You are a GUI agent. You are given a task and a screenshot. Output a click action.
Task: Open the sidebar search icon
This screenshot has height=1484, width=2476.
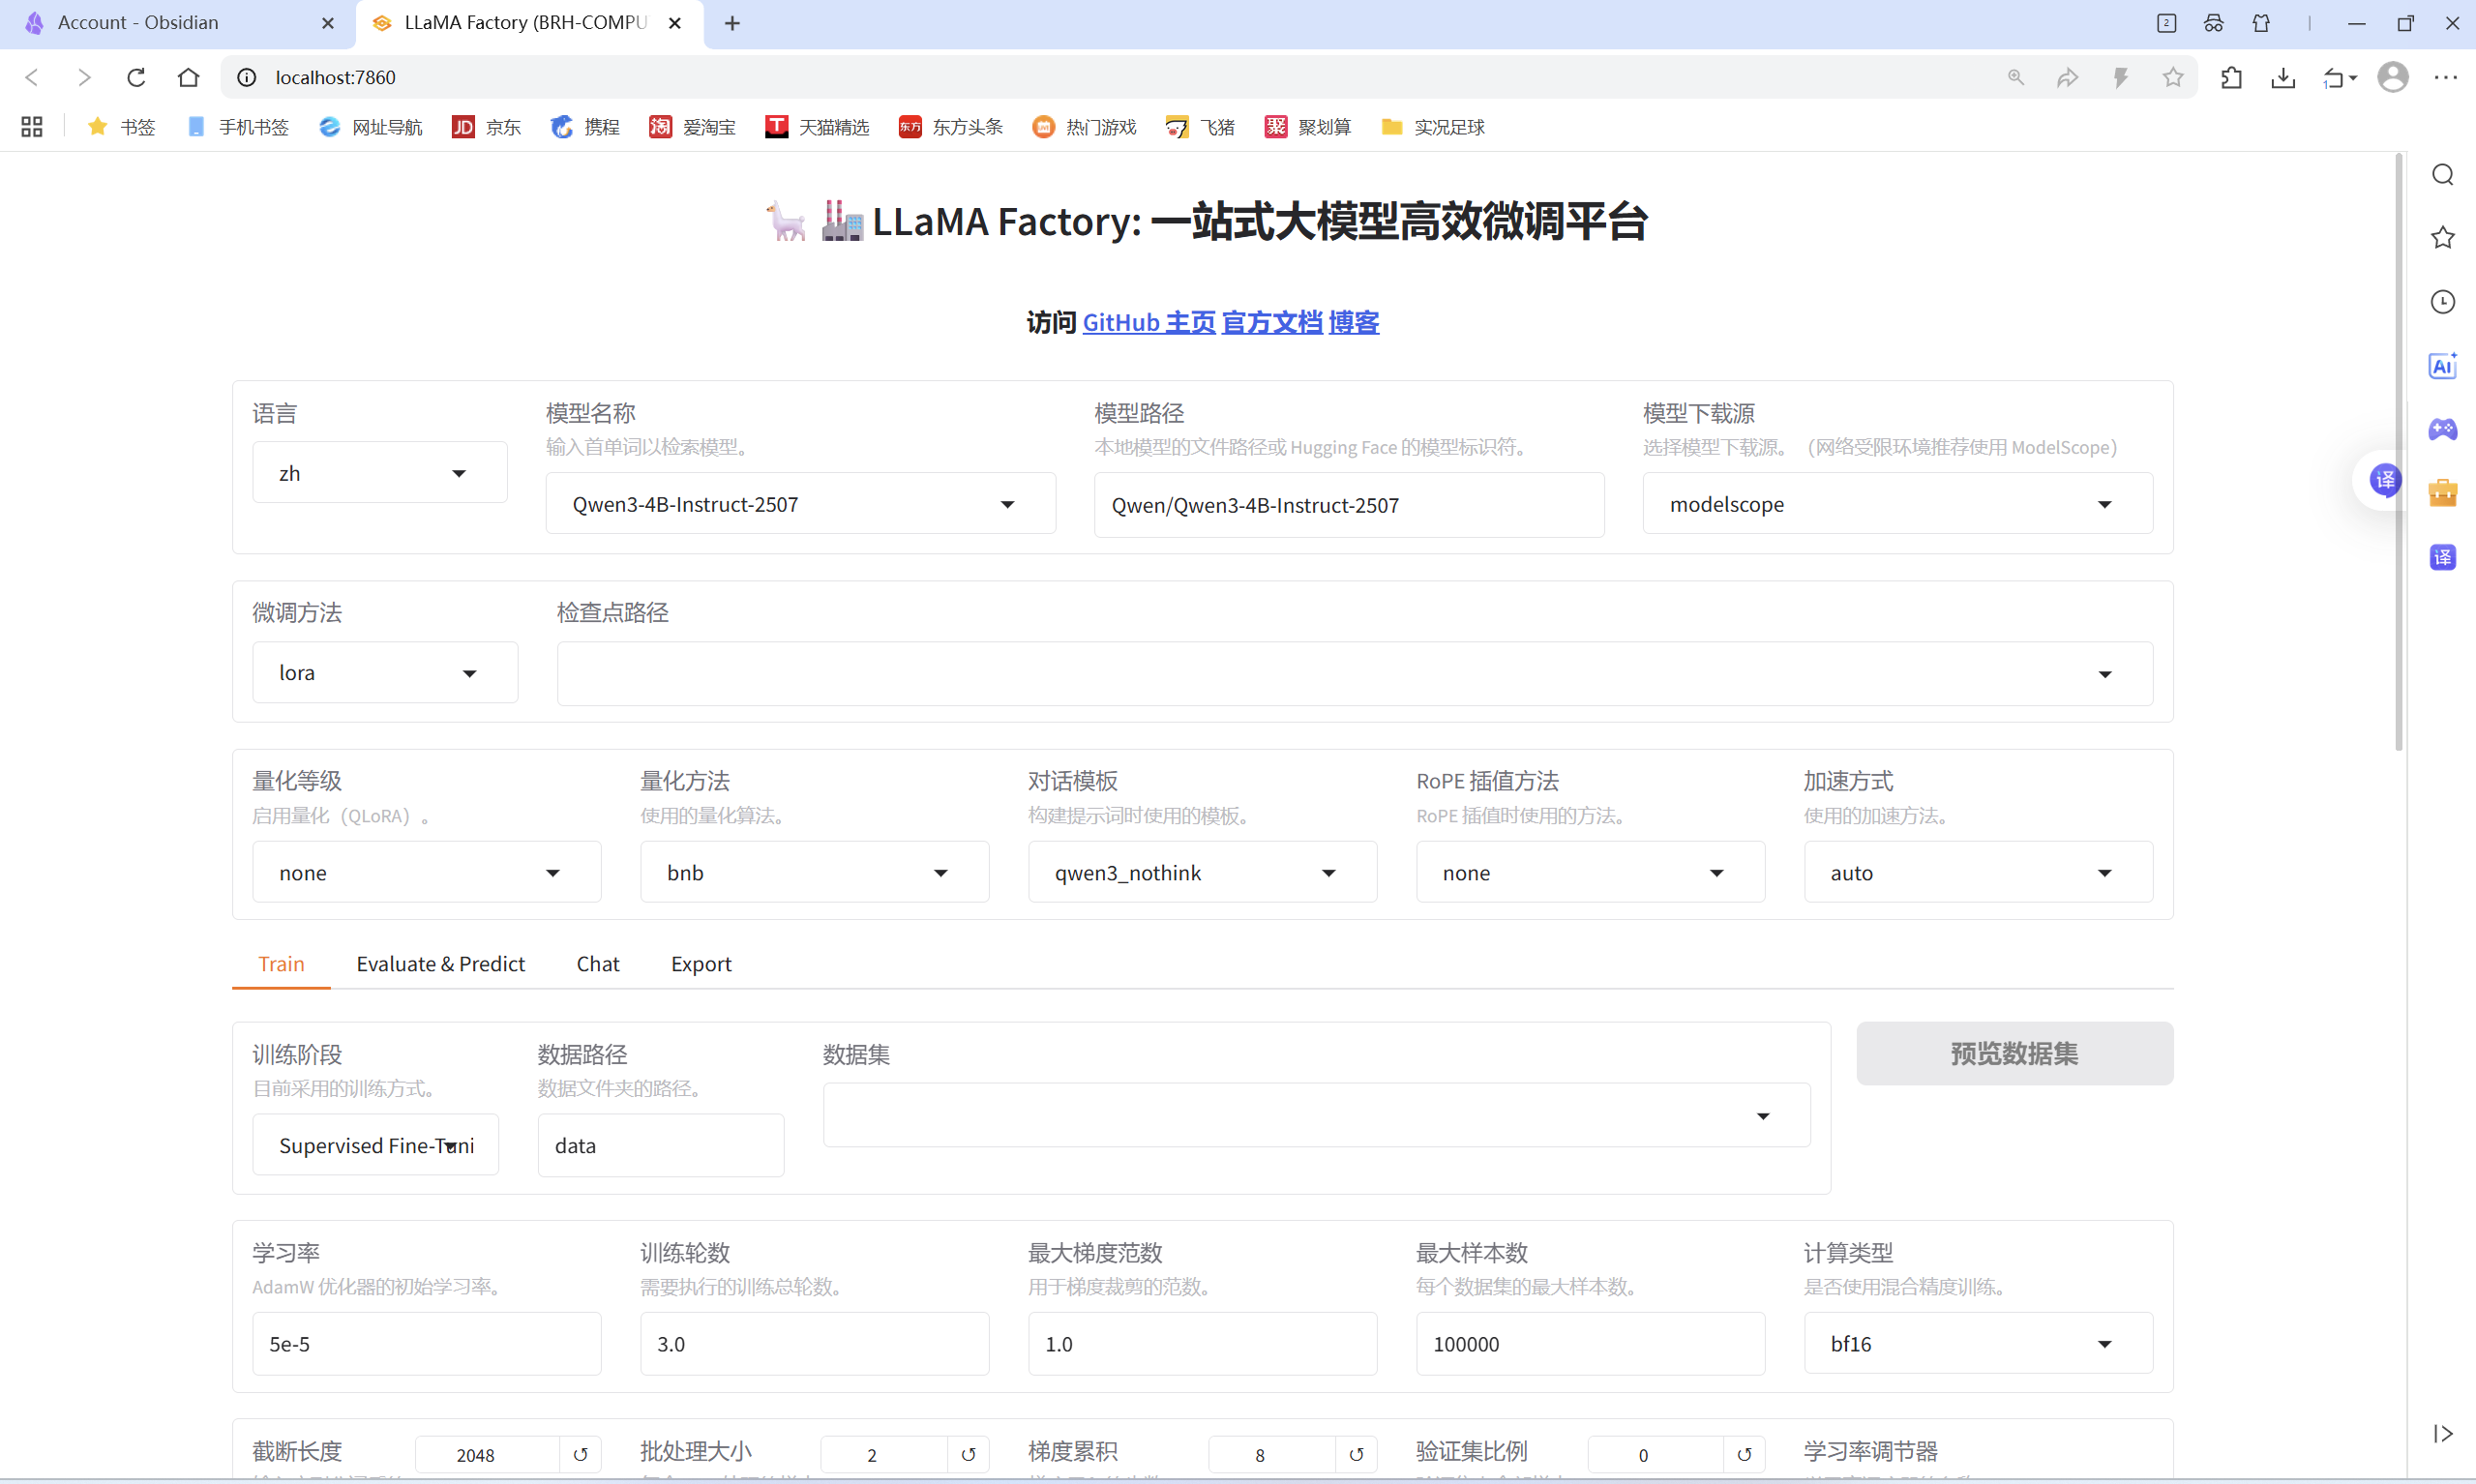(2443, 175)
